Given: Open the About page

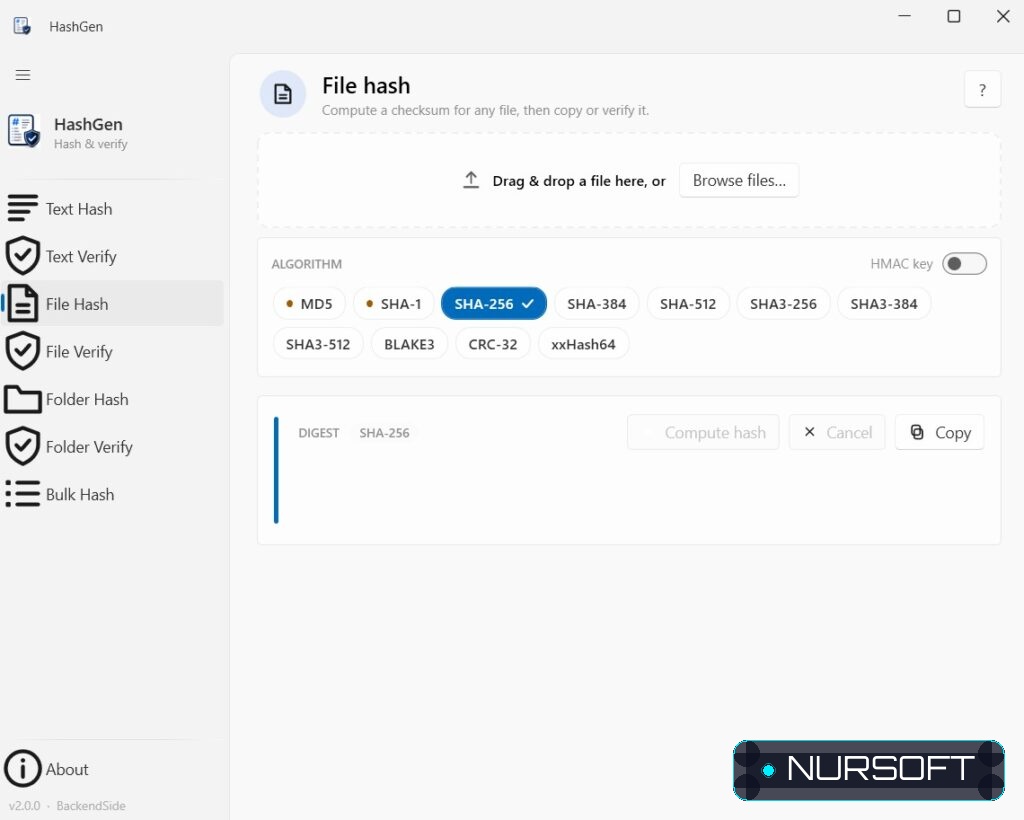Looking at the screenshot, I should point(112,768).
